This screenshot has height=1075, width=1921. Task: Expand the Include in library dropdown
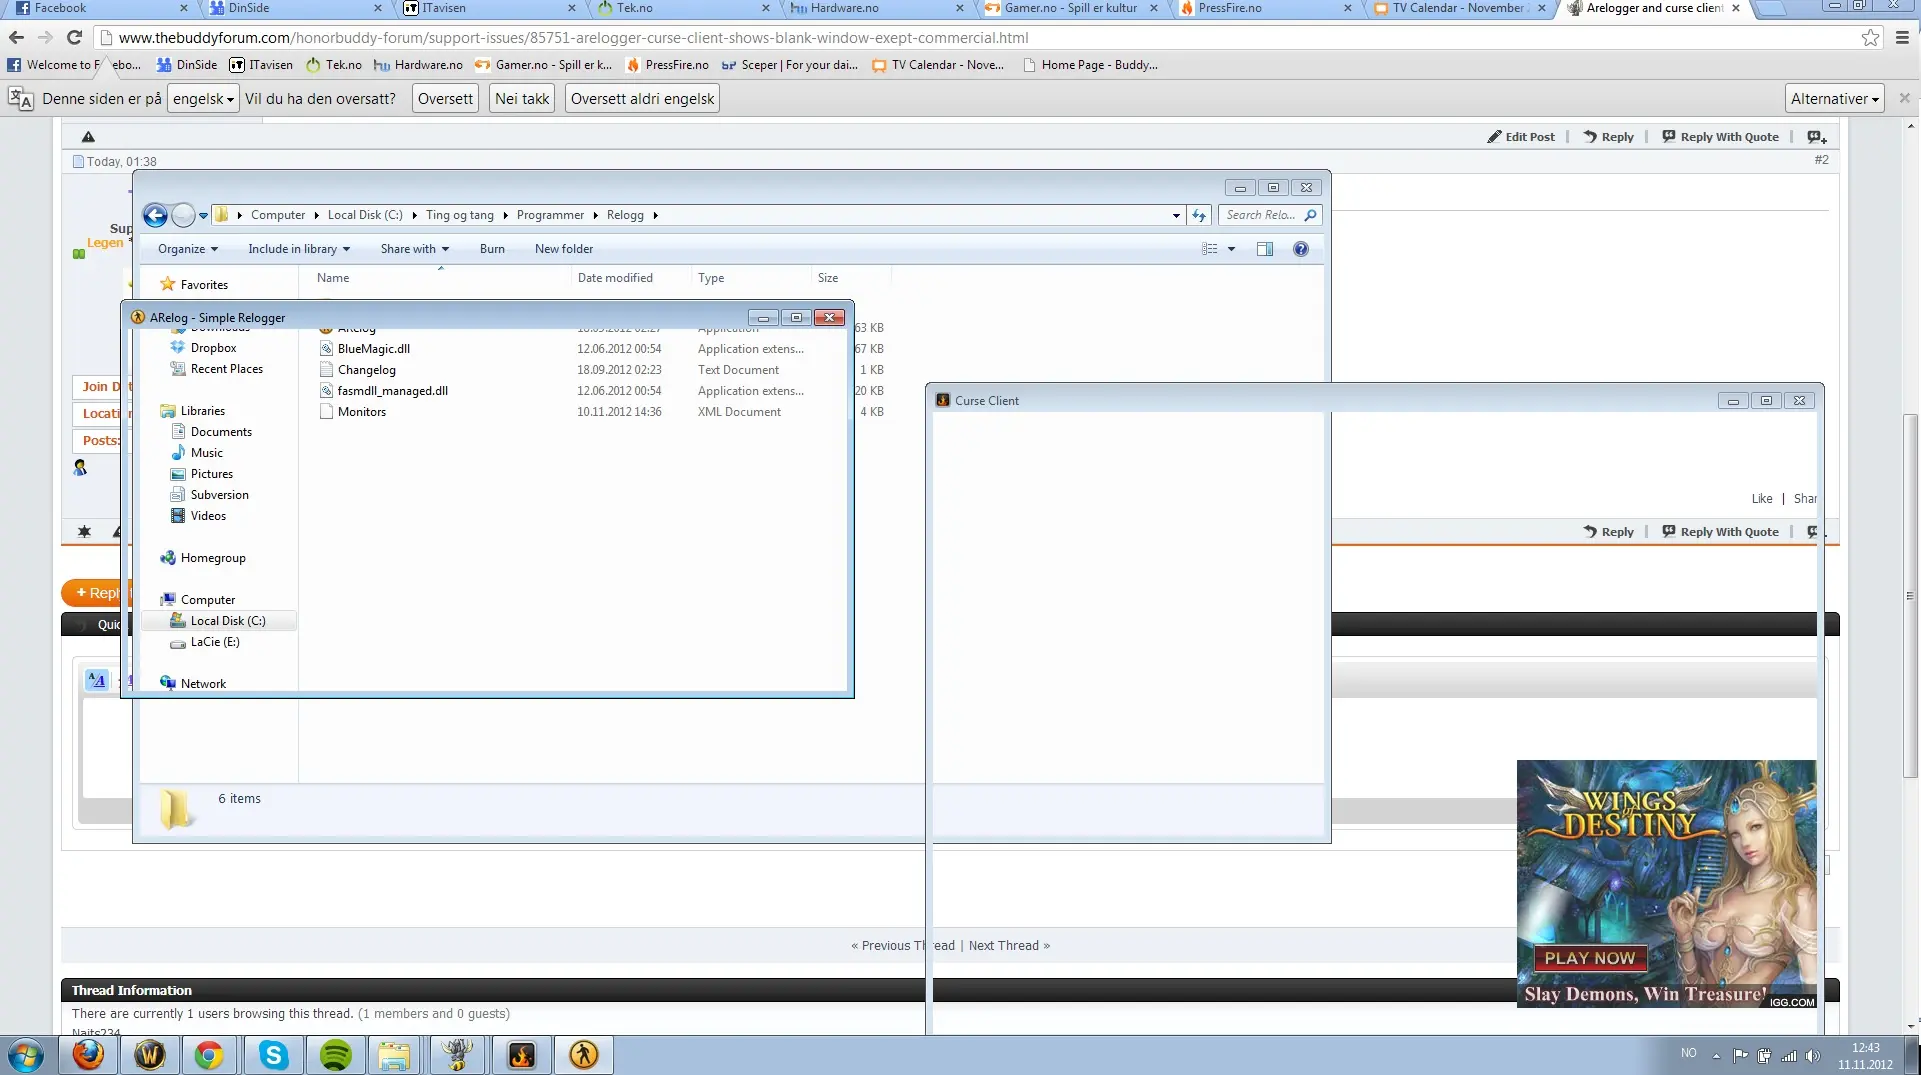[299, 249]
